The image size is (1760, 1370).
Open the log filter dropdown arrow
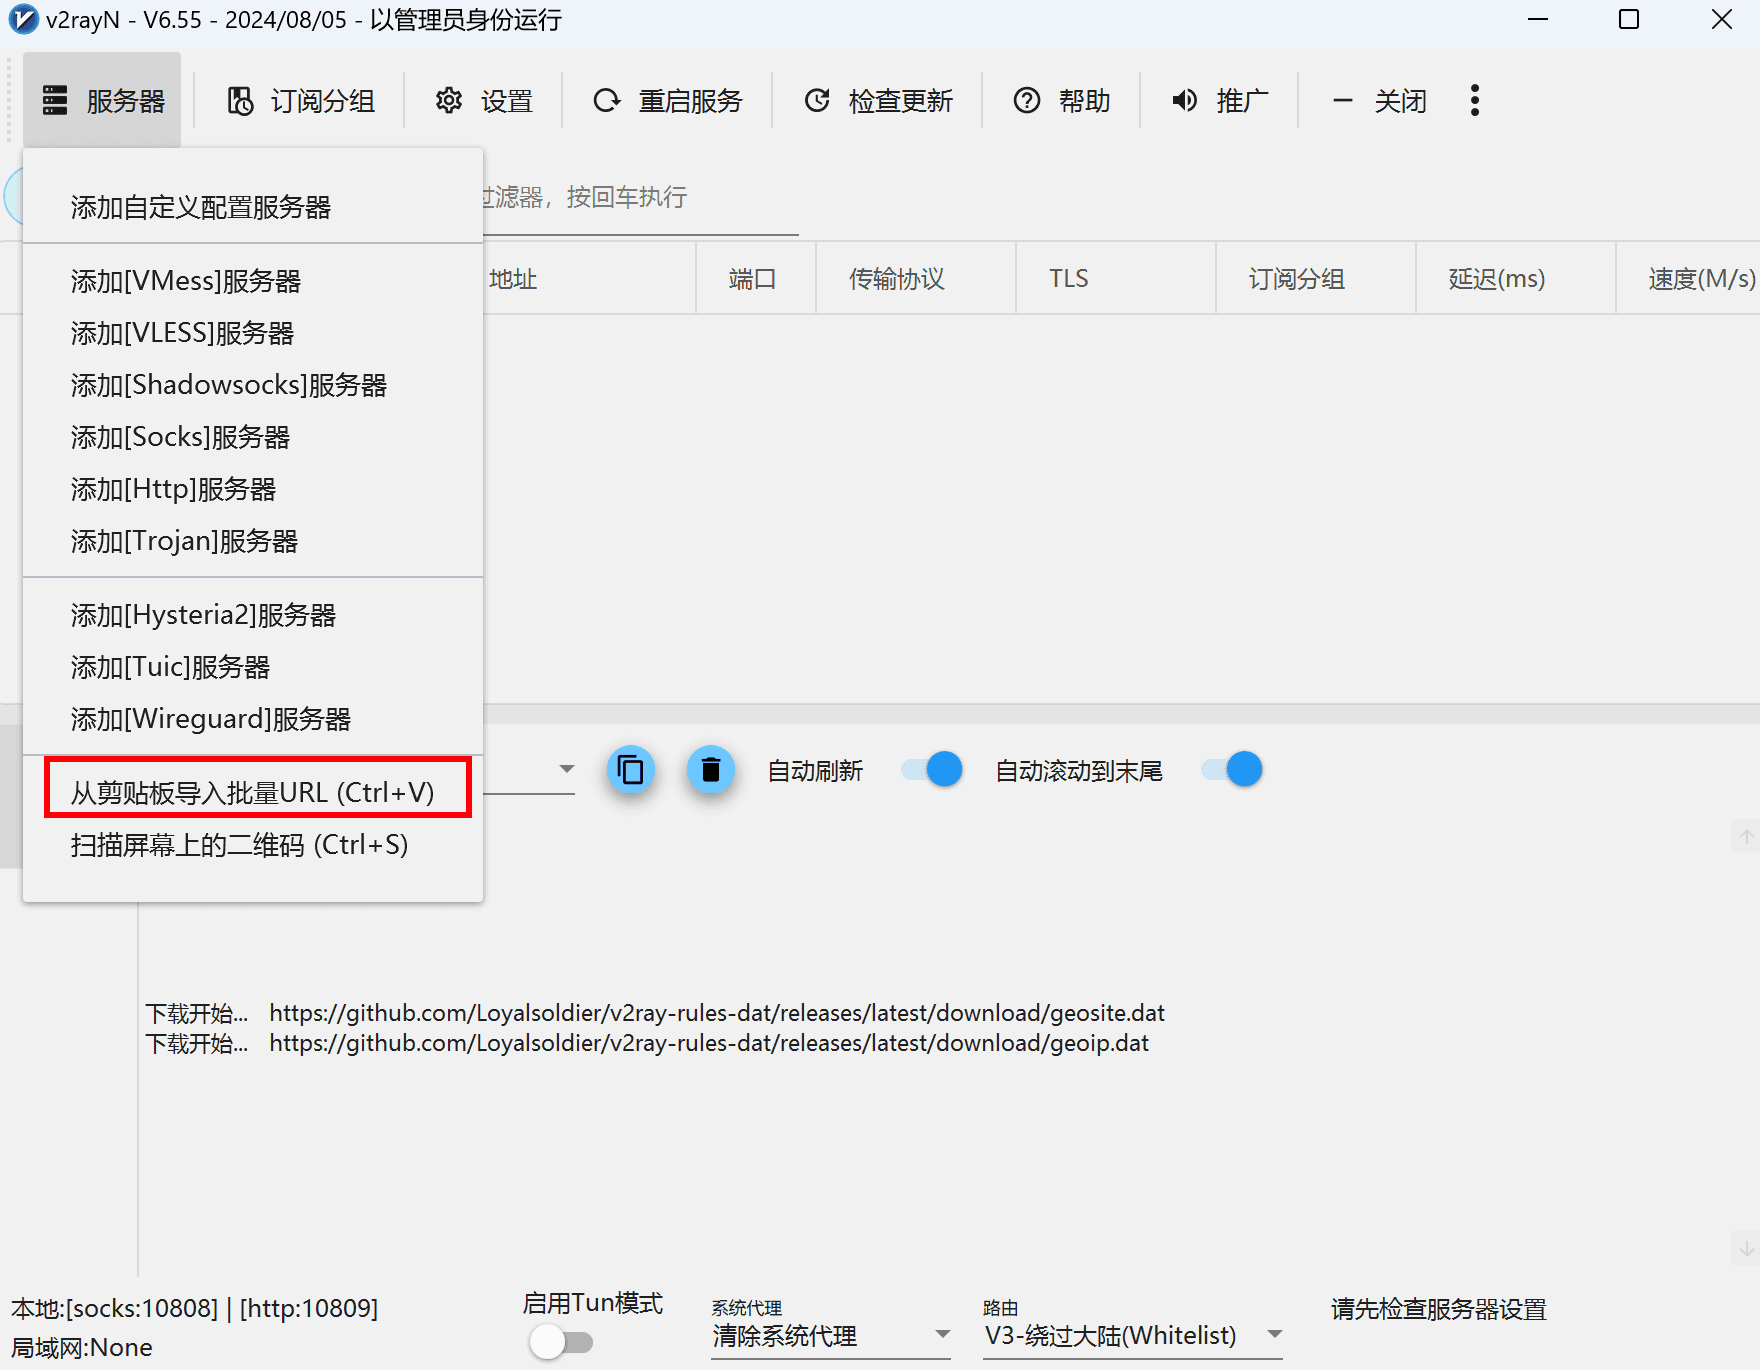point(567,769)
